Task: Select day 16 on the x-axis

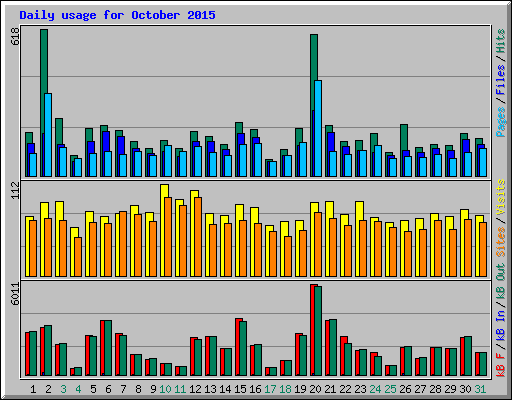Action: (255, 389)
